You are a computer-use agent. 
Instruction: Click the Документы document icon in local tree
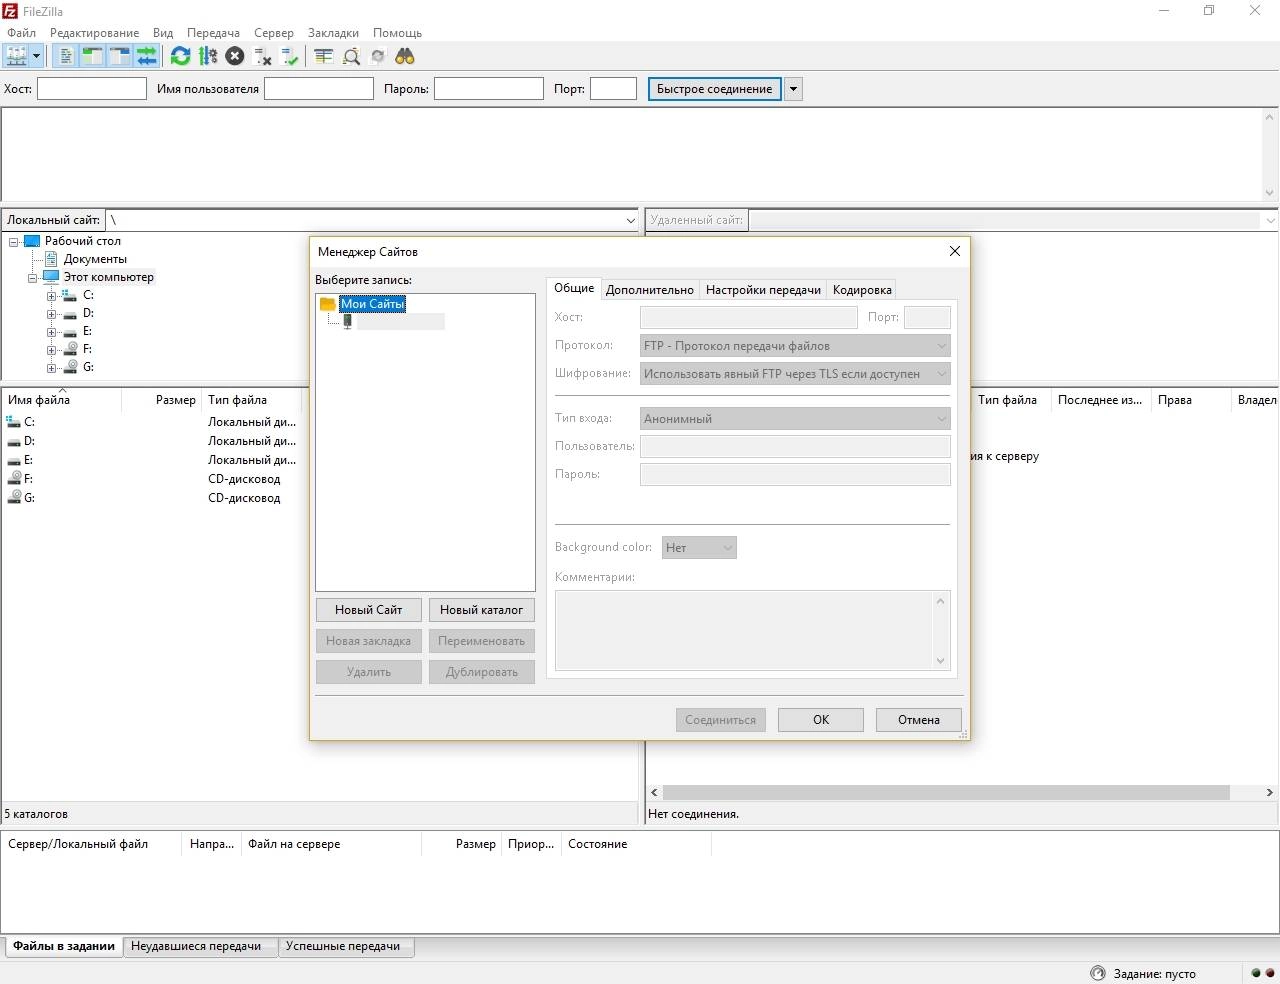[52, 259]
